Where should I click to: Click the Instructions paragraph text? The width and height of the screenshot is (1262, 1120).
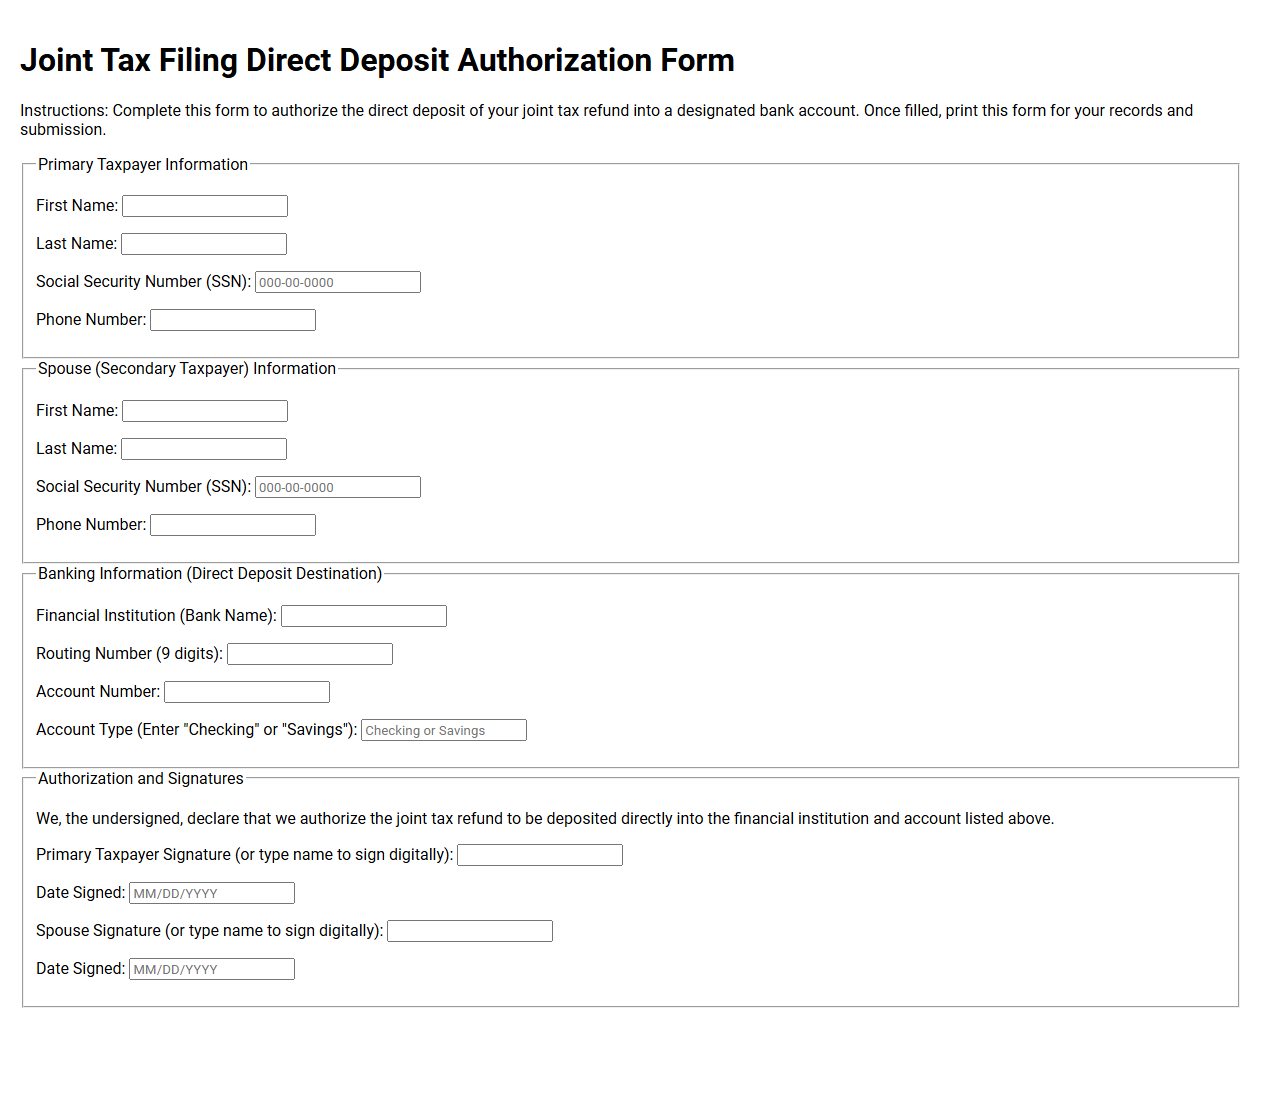(x=606, y=120)
